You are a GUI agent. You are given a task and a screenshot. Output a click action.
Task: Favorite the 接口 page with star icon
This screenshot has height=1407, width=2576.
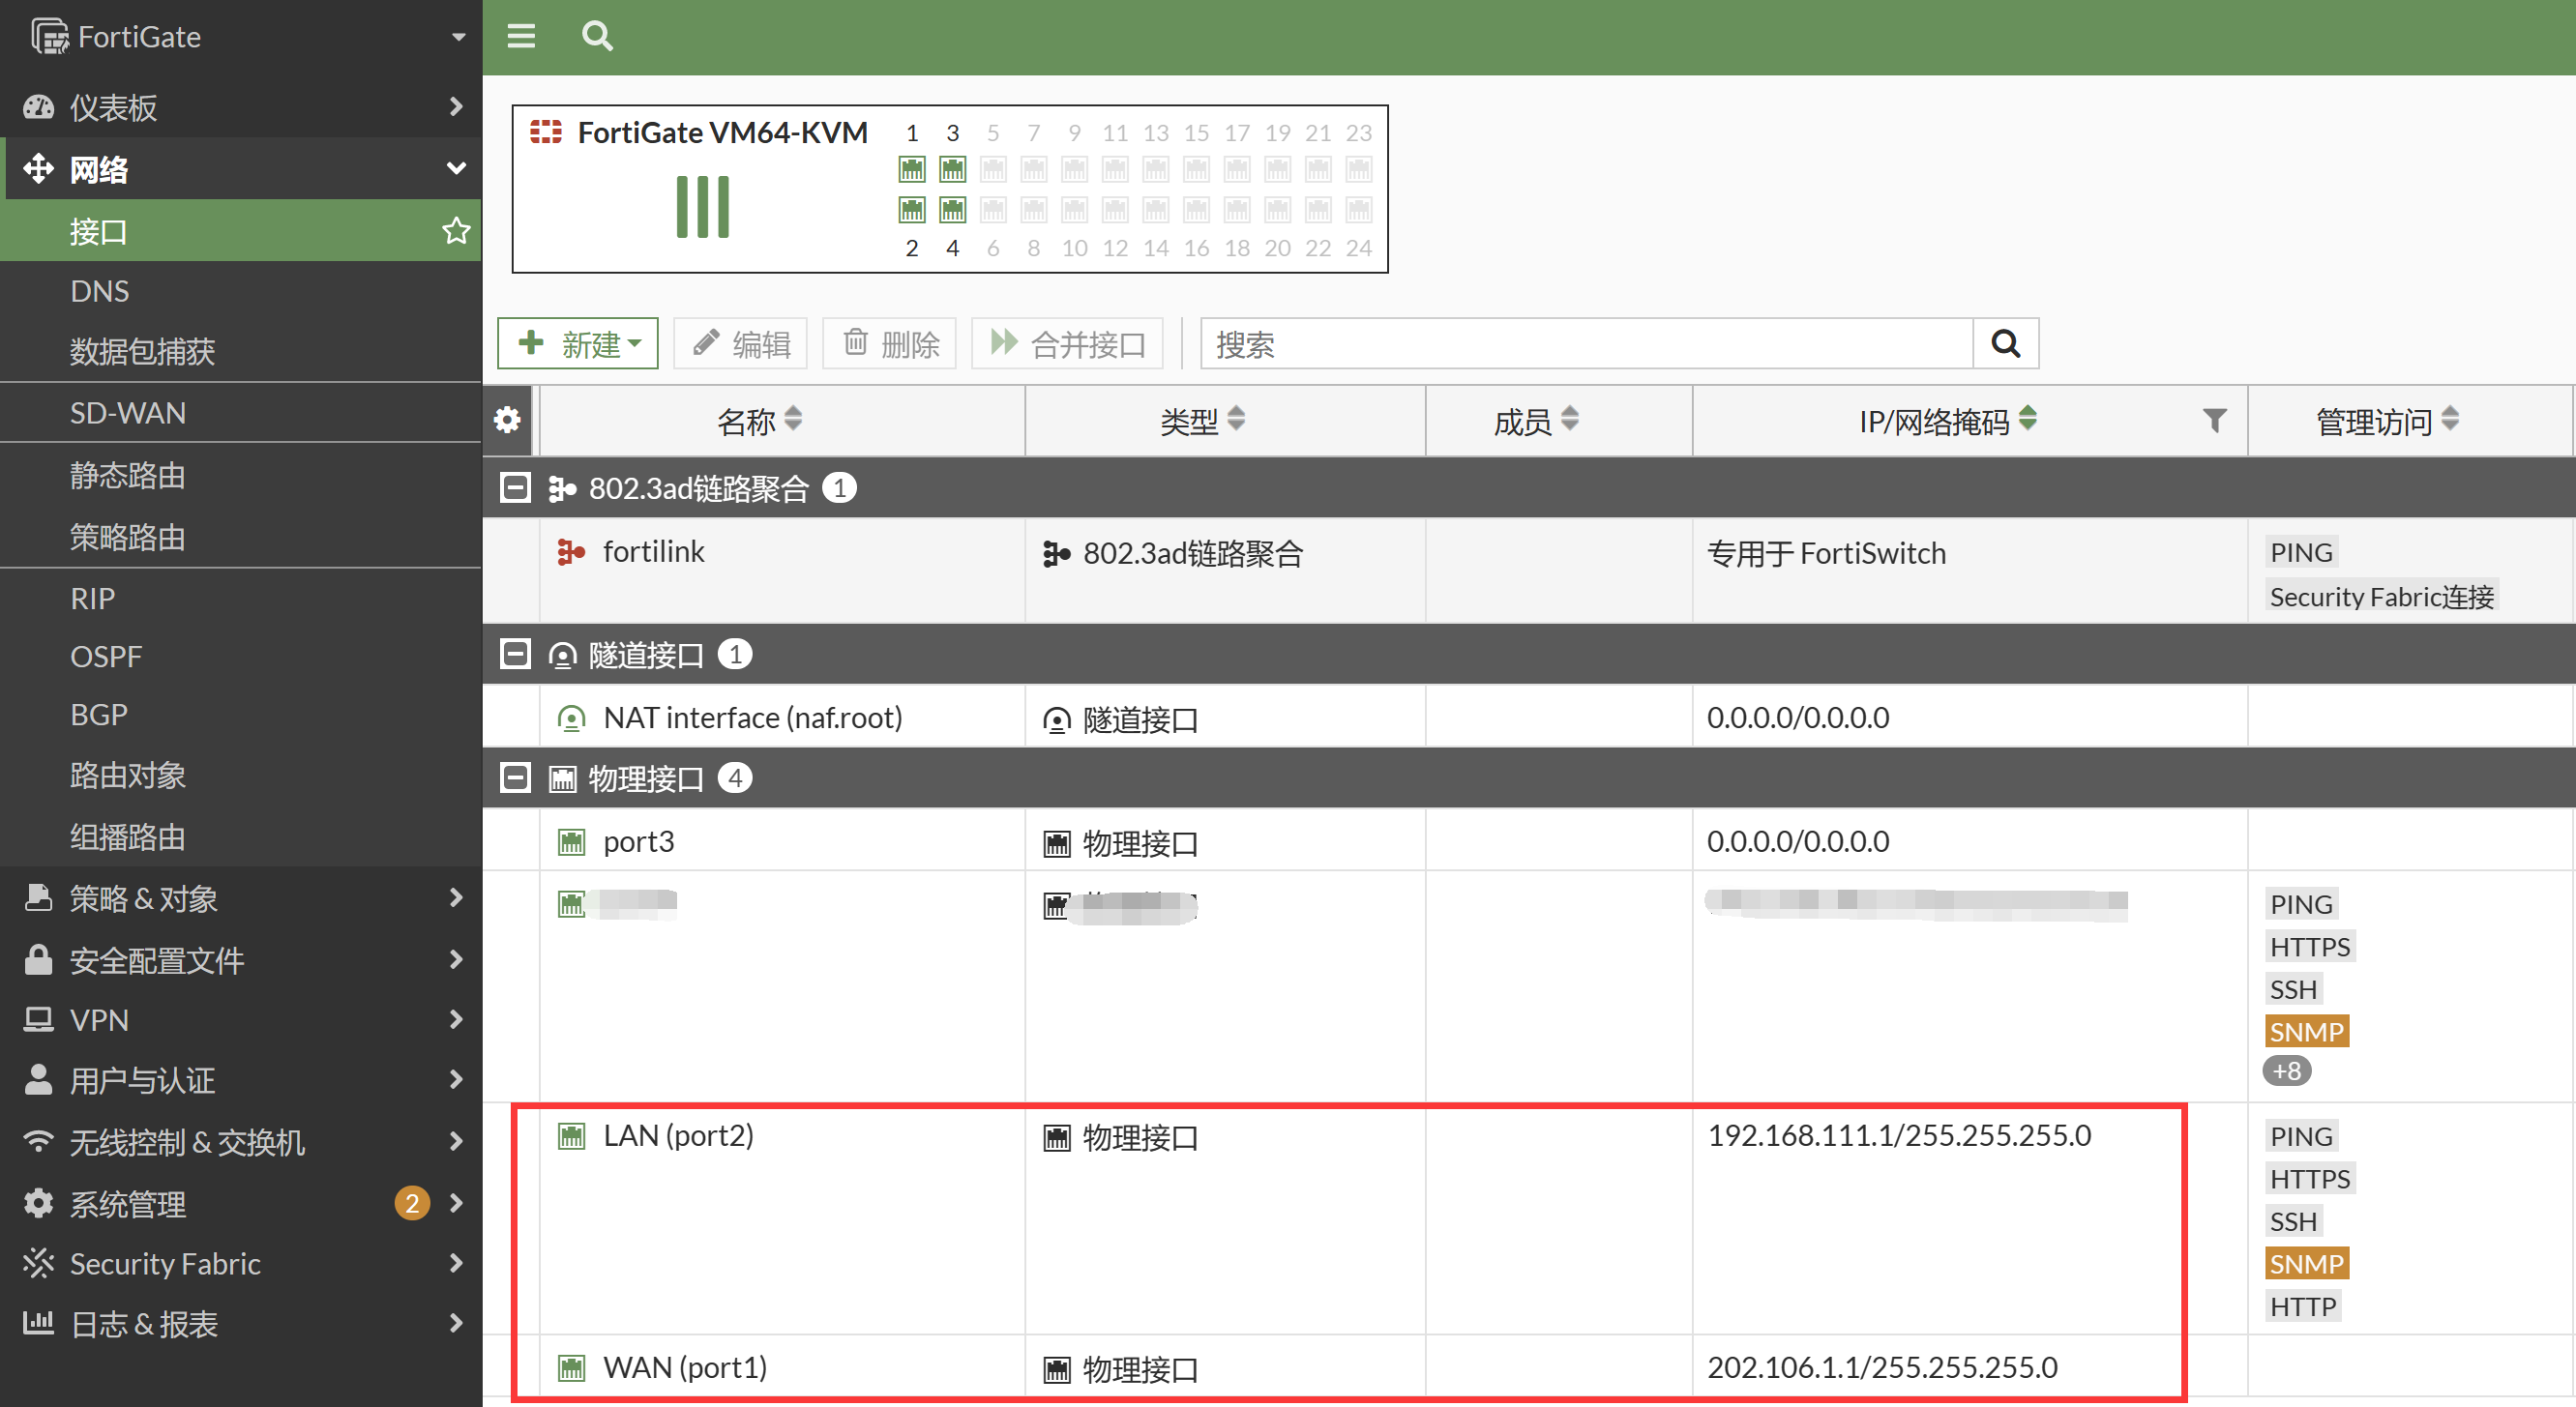coord(456,231)
